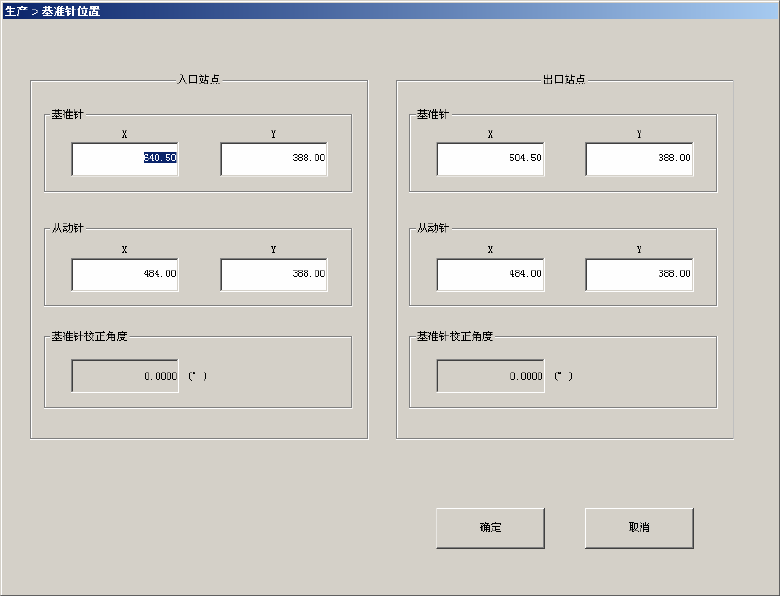This screenshot has height=596, width=780.
Task: Click the 出口站点 group title
Action: pos(564,80)
